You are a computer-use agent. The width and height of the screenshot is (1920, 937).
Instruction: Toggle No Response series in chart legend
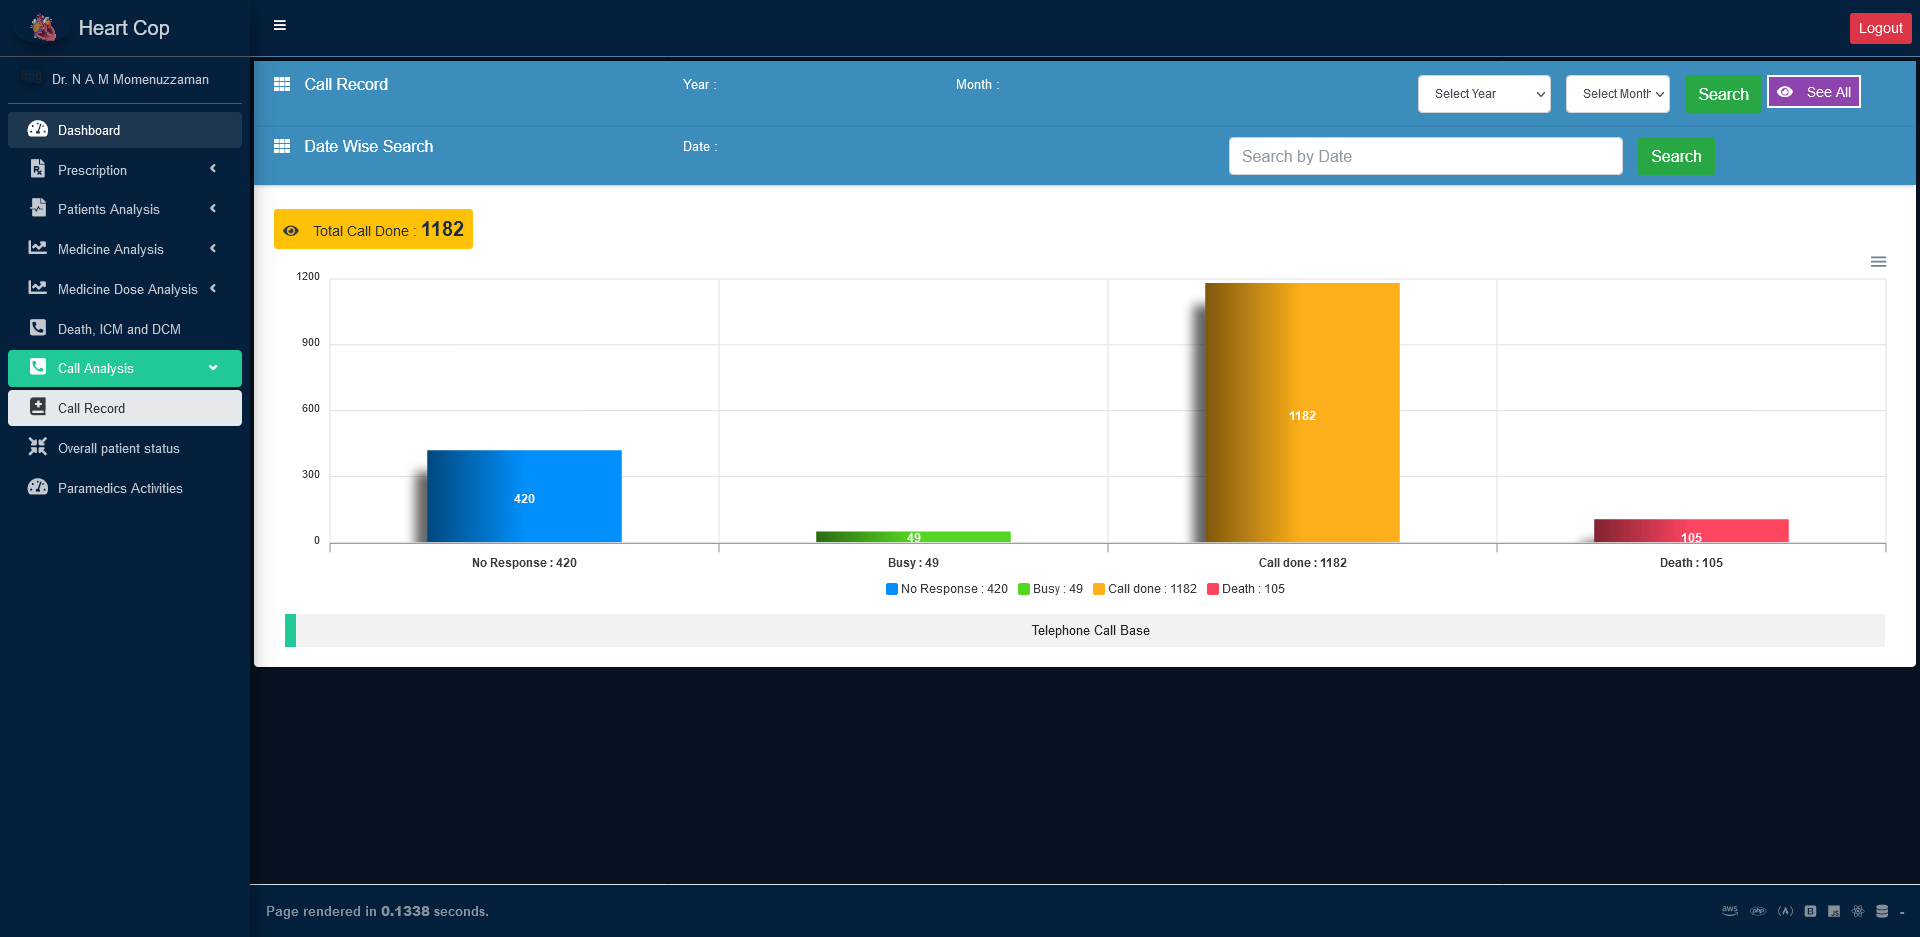[x=946, y=589]
